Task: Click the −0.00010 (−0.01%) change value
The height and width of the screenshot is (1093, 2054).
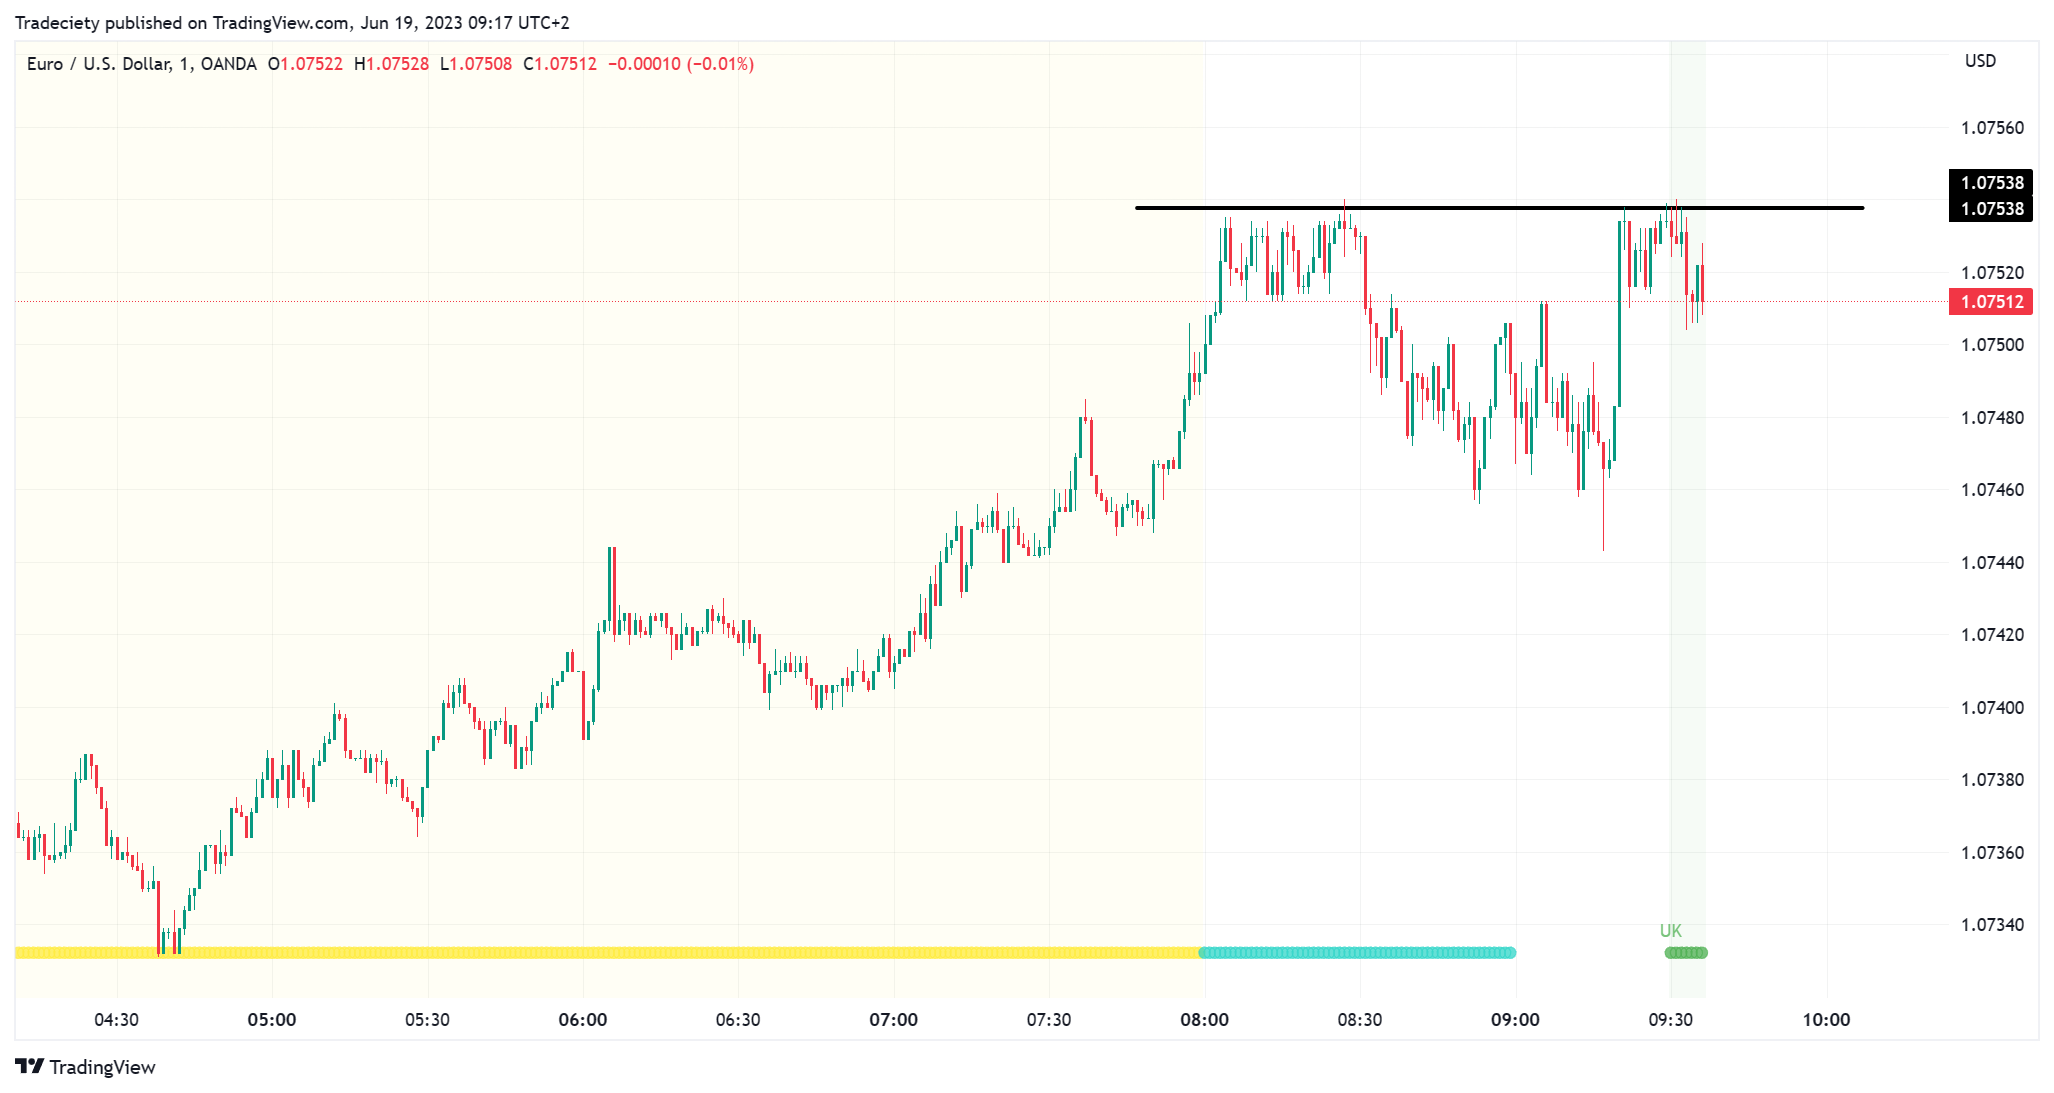Action: pos(681,64)
